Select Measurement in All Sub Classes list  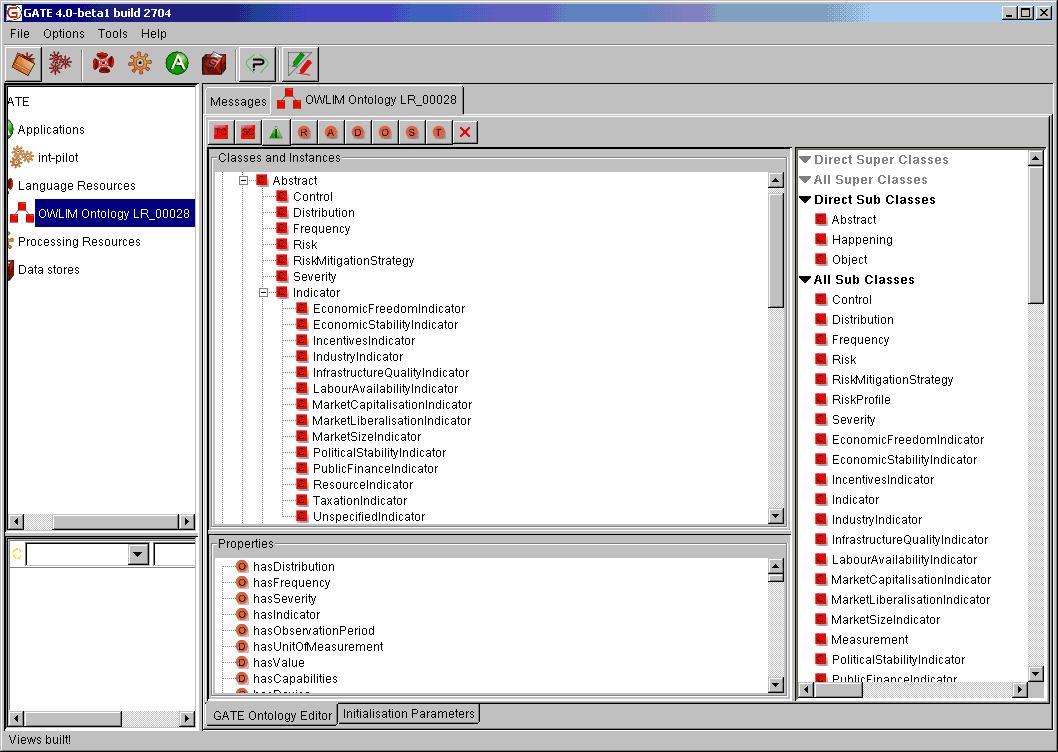[870, 639]
